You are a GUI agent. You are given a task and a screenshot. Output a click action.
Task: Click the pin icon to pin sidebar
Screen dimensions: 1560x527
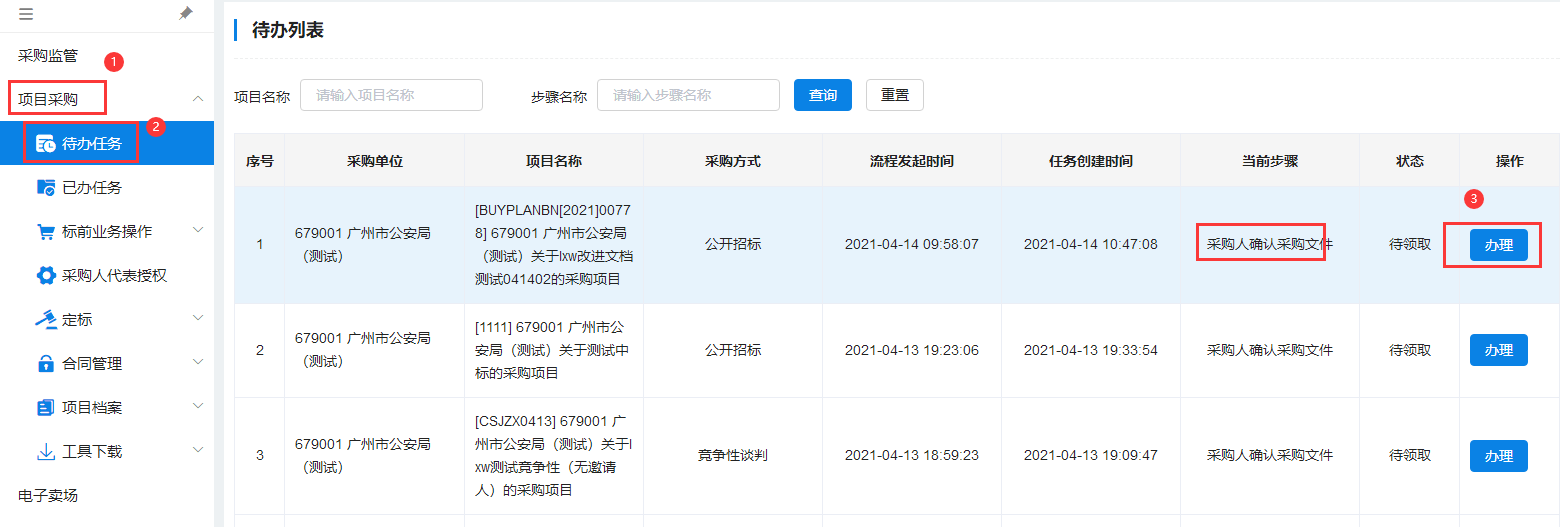pos(186,13)
